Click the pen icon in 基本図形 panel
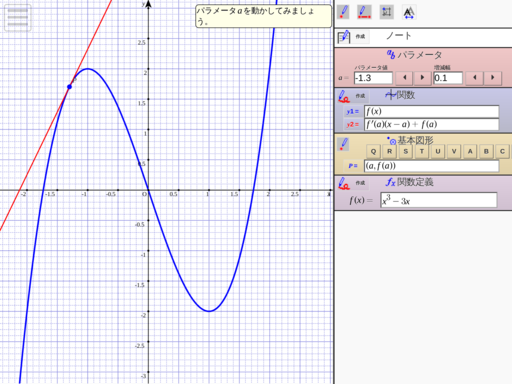 (x=343, y=144)
